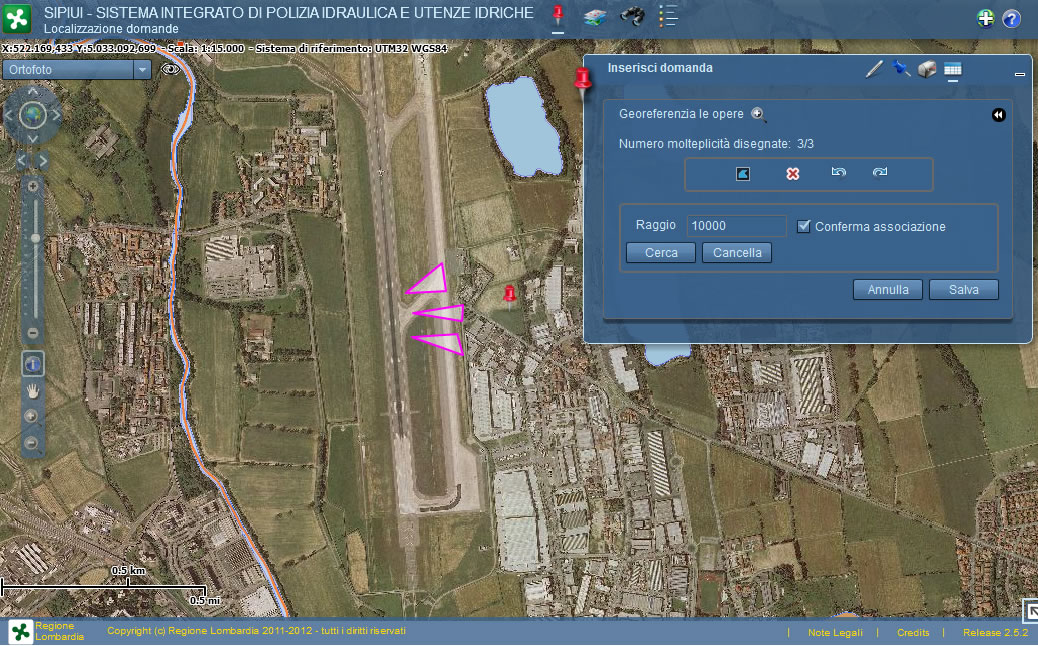
Task: Click the zoom slider handle
Action: pyautogui.click(x=35, y=238)
